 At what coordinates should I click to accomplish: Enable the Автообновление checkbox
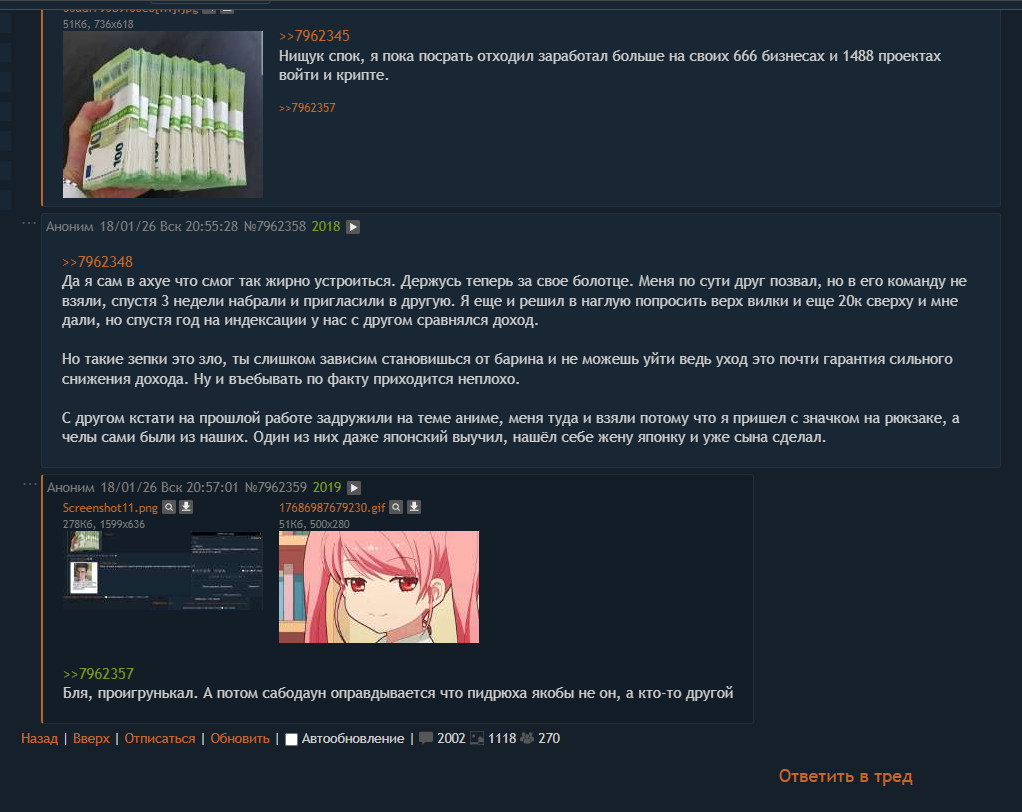(x=291, y=739)
